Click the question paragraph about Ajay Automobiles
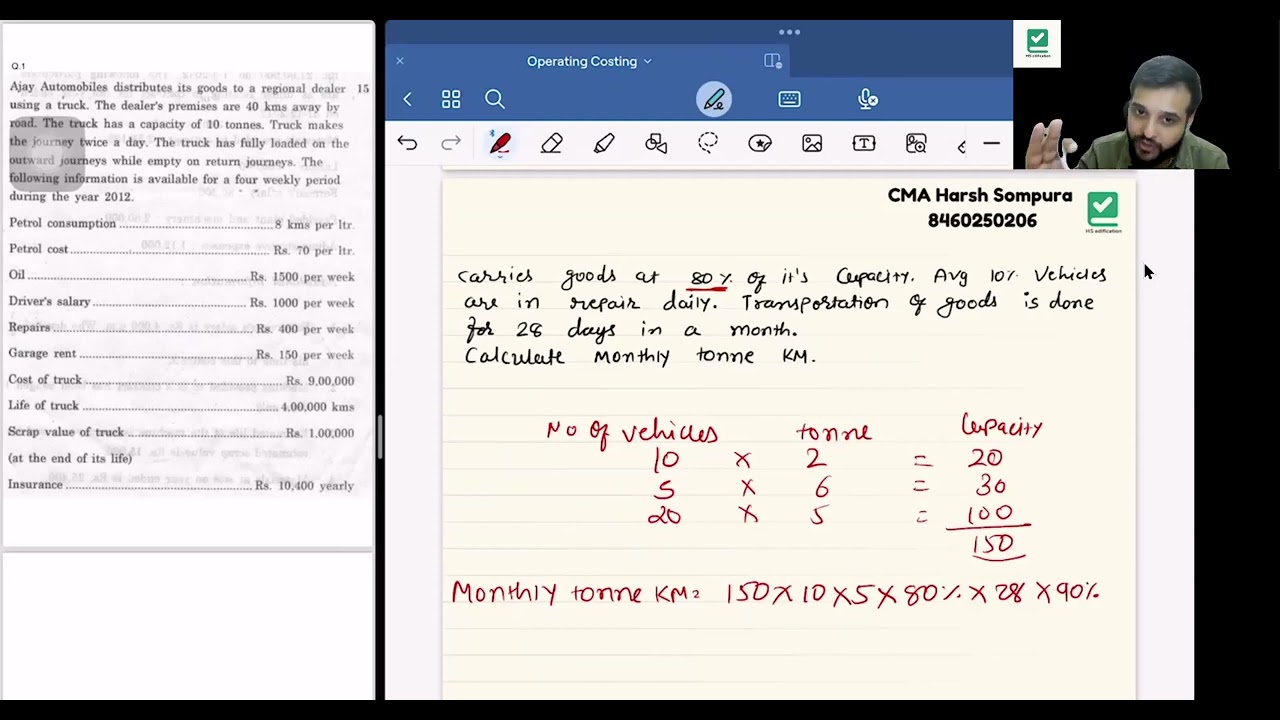This screenshot has width=1280, height=720. 180,142
